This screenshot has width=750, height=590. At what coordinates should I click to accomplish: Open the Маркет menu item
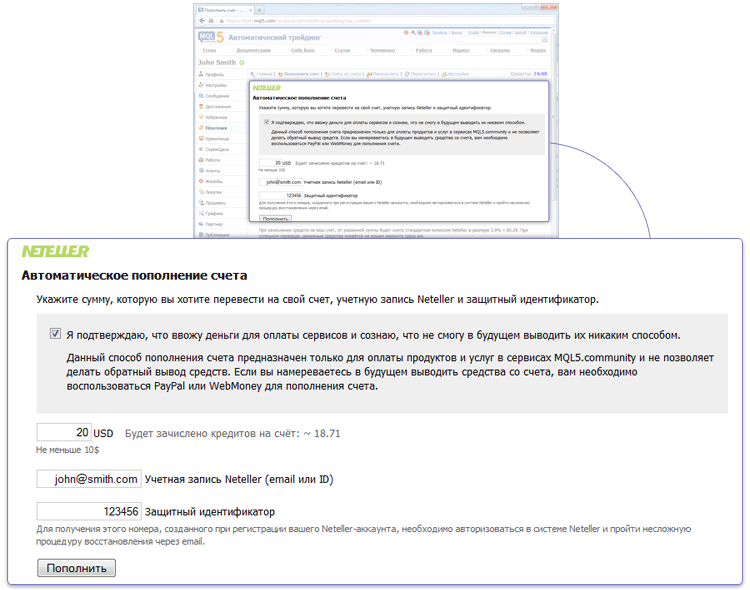coord(461,49)
